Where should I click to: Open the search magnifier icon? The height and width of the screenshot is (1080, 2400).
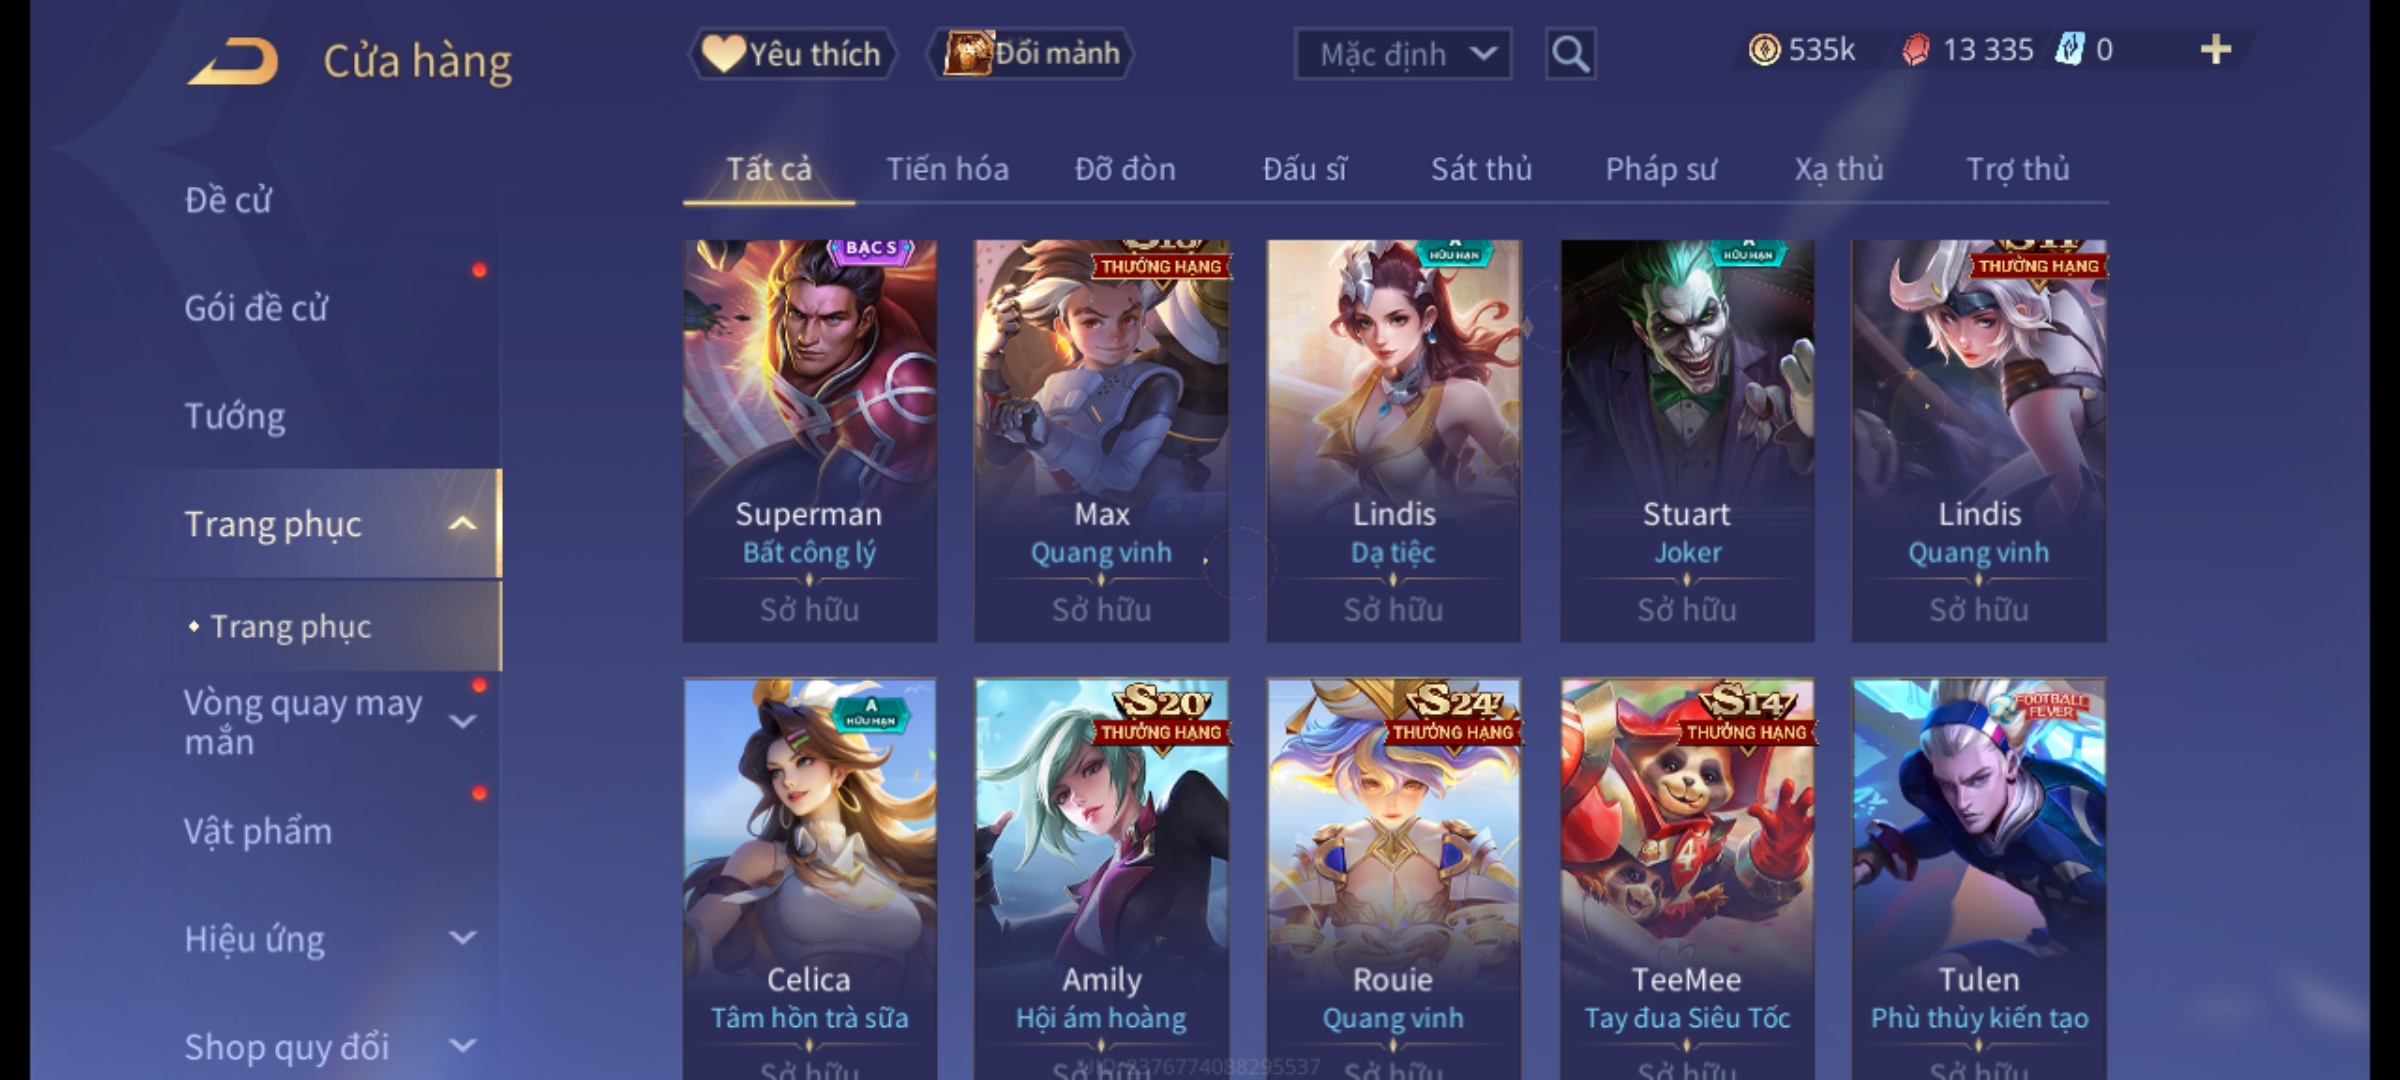click(1570, 54)
